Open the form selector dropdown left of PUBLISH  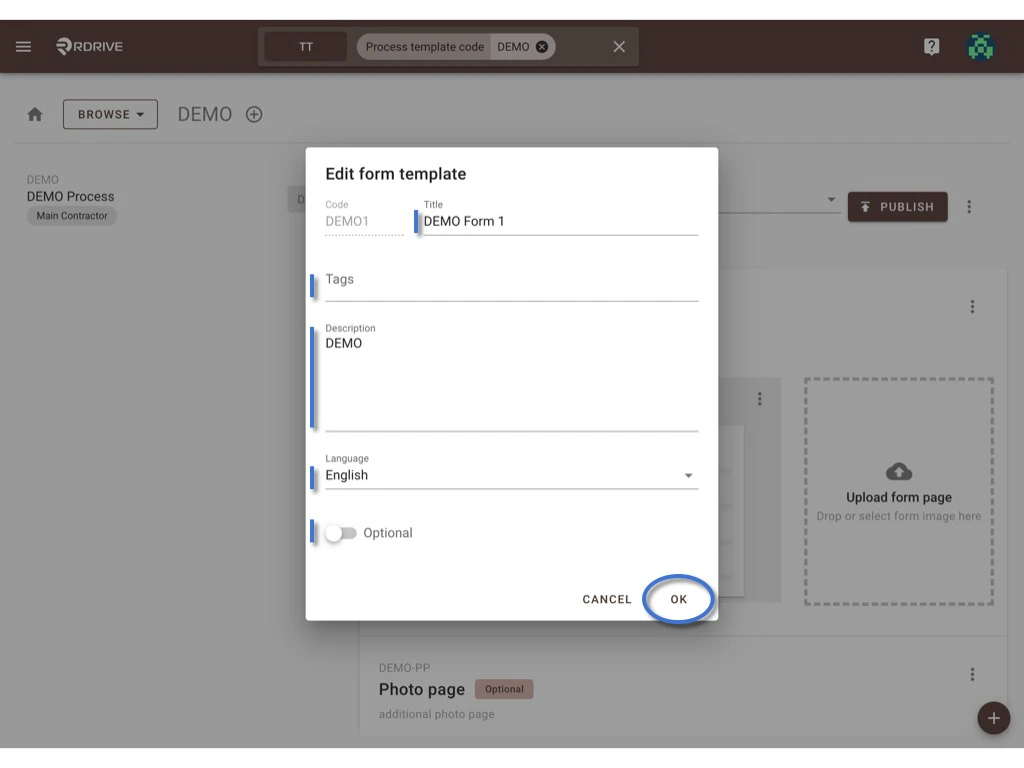(x=831, y=199)
